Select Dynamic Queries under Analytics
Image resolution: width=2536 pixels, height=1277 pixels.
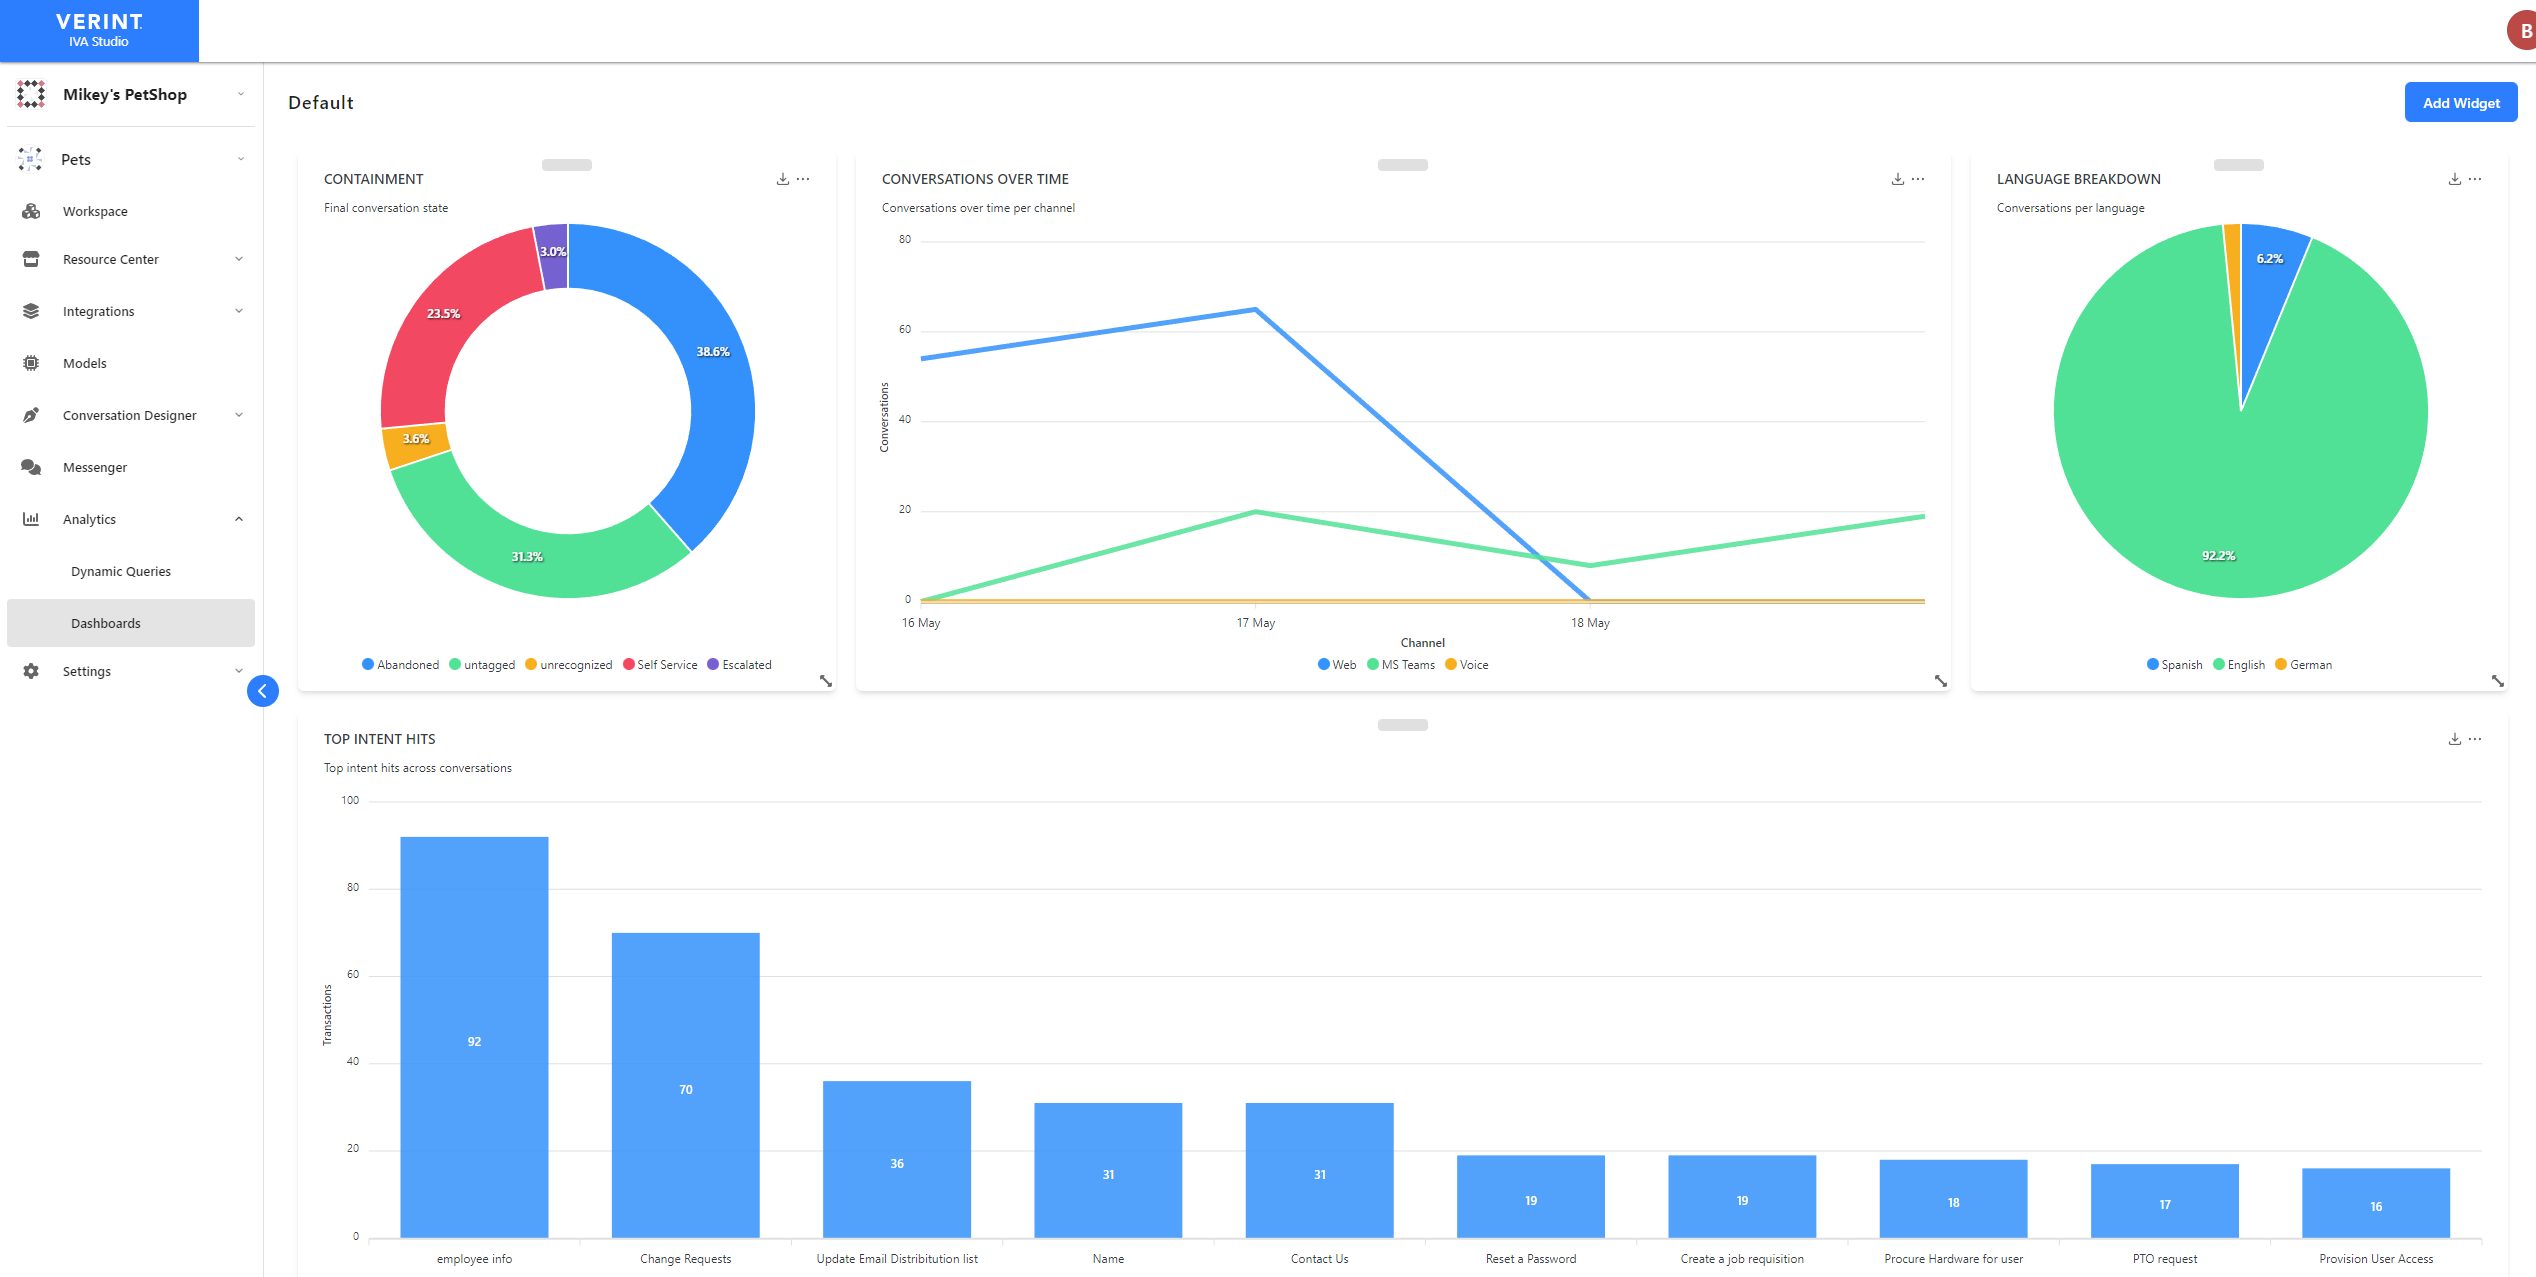120,571
